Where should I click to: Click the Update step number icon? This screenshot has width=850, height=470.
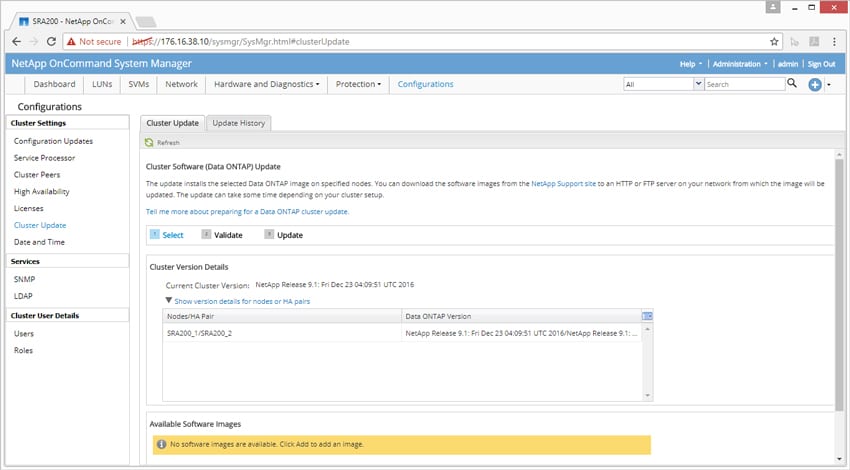point(269,234)
